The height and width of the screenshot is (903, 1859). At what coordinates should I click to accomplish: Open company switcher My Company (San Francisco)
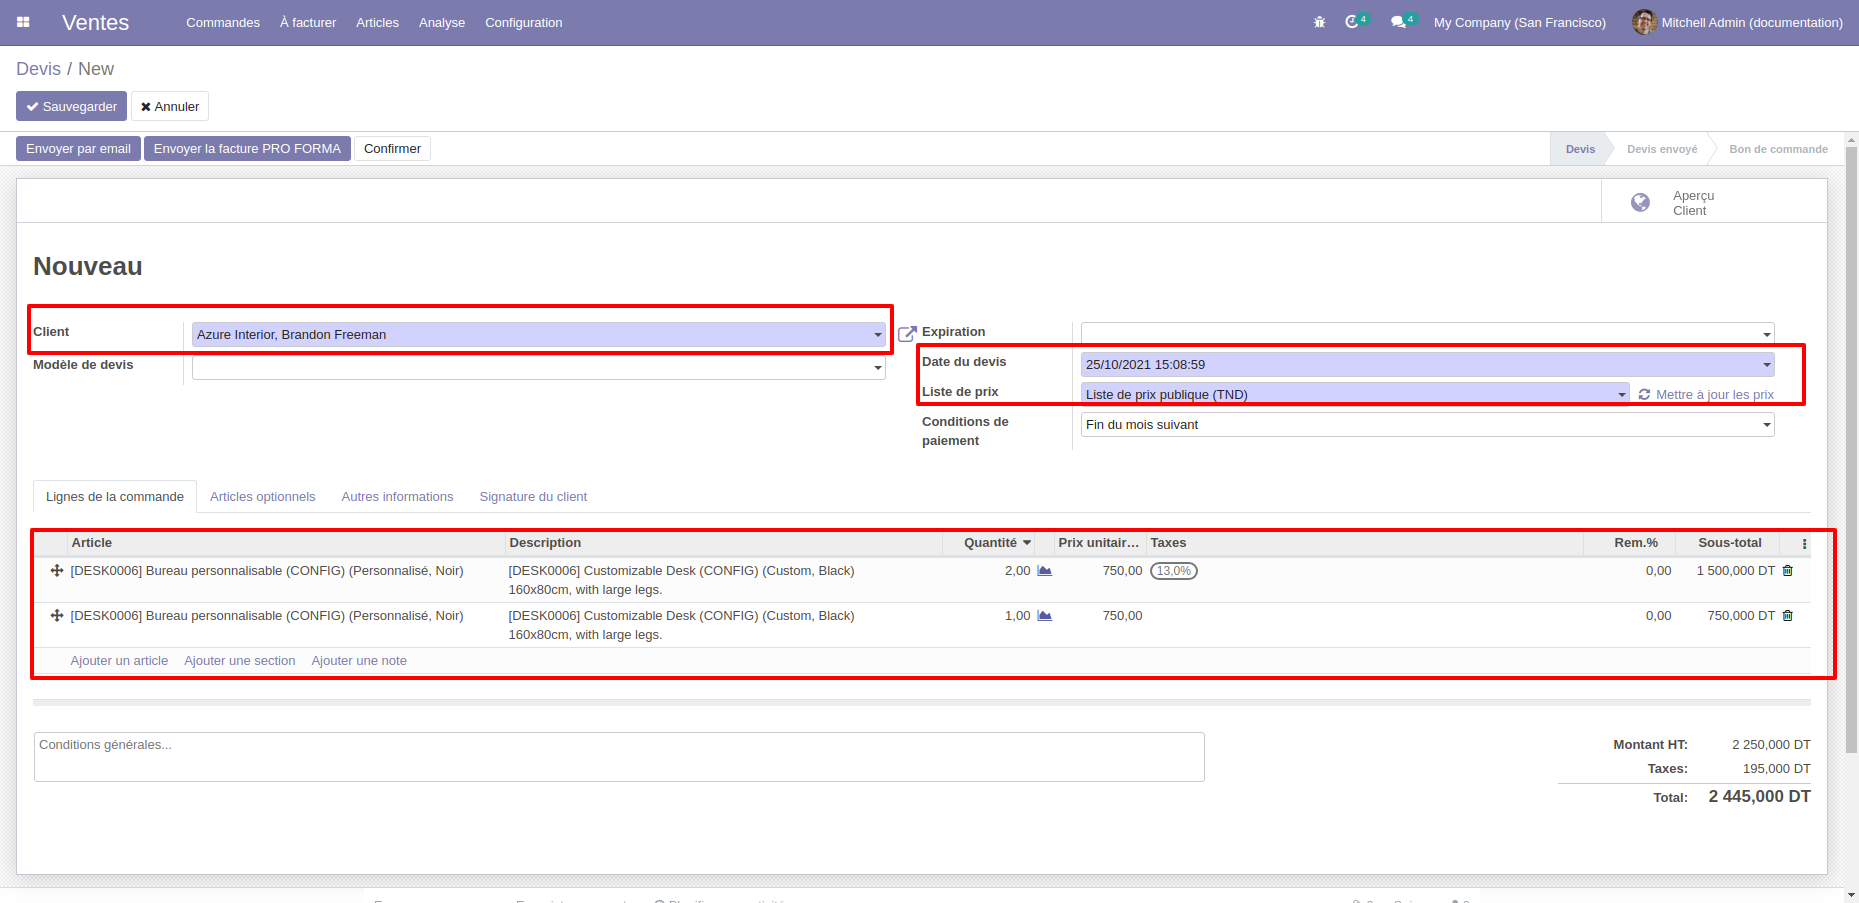click(x=1520, y=22)
